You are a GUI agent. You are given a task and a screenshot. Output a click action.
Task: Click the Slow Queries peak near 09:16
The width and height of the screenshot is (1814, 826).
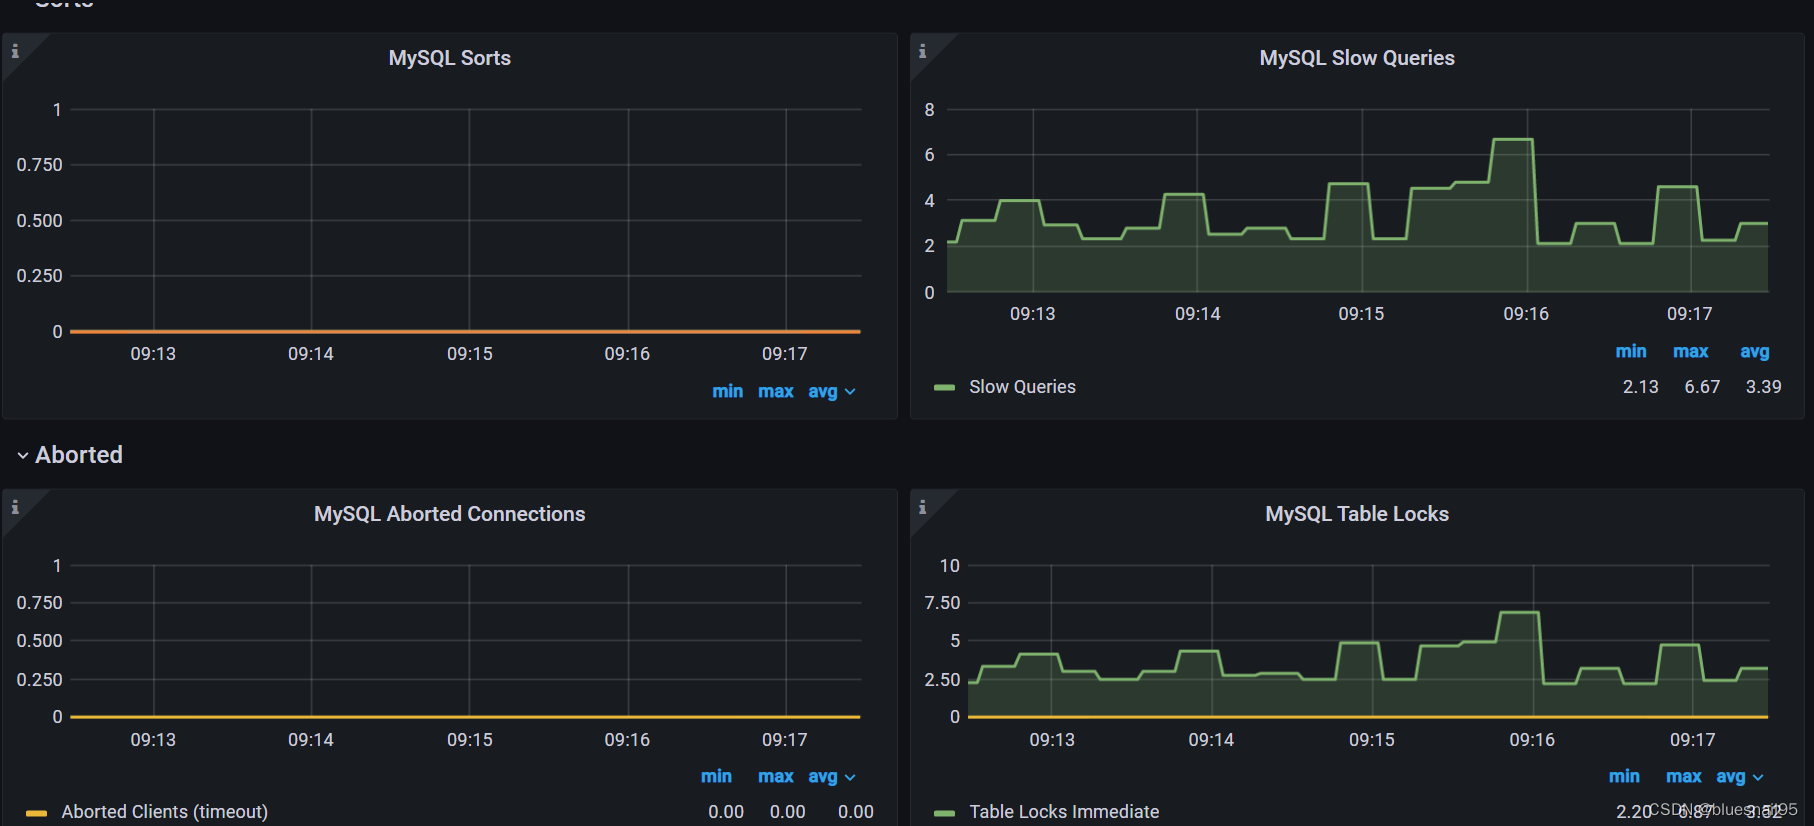click(1512, 140)
